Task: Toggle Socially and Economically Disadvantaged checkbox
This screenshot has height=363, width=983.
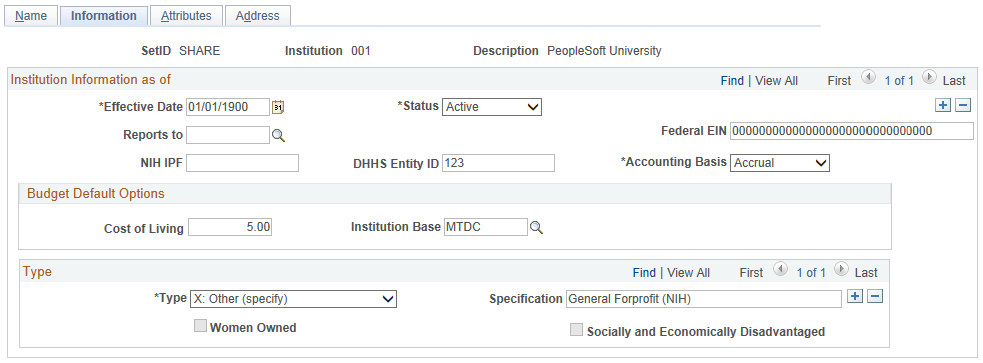Action: pyautogui.click(x=576, y=330)
